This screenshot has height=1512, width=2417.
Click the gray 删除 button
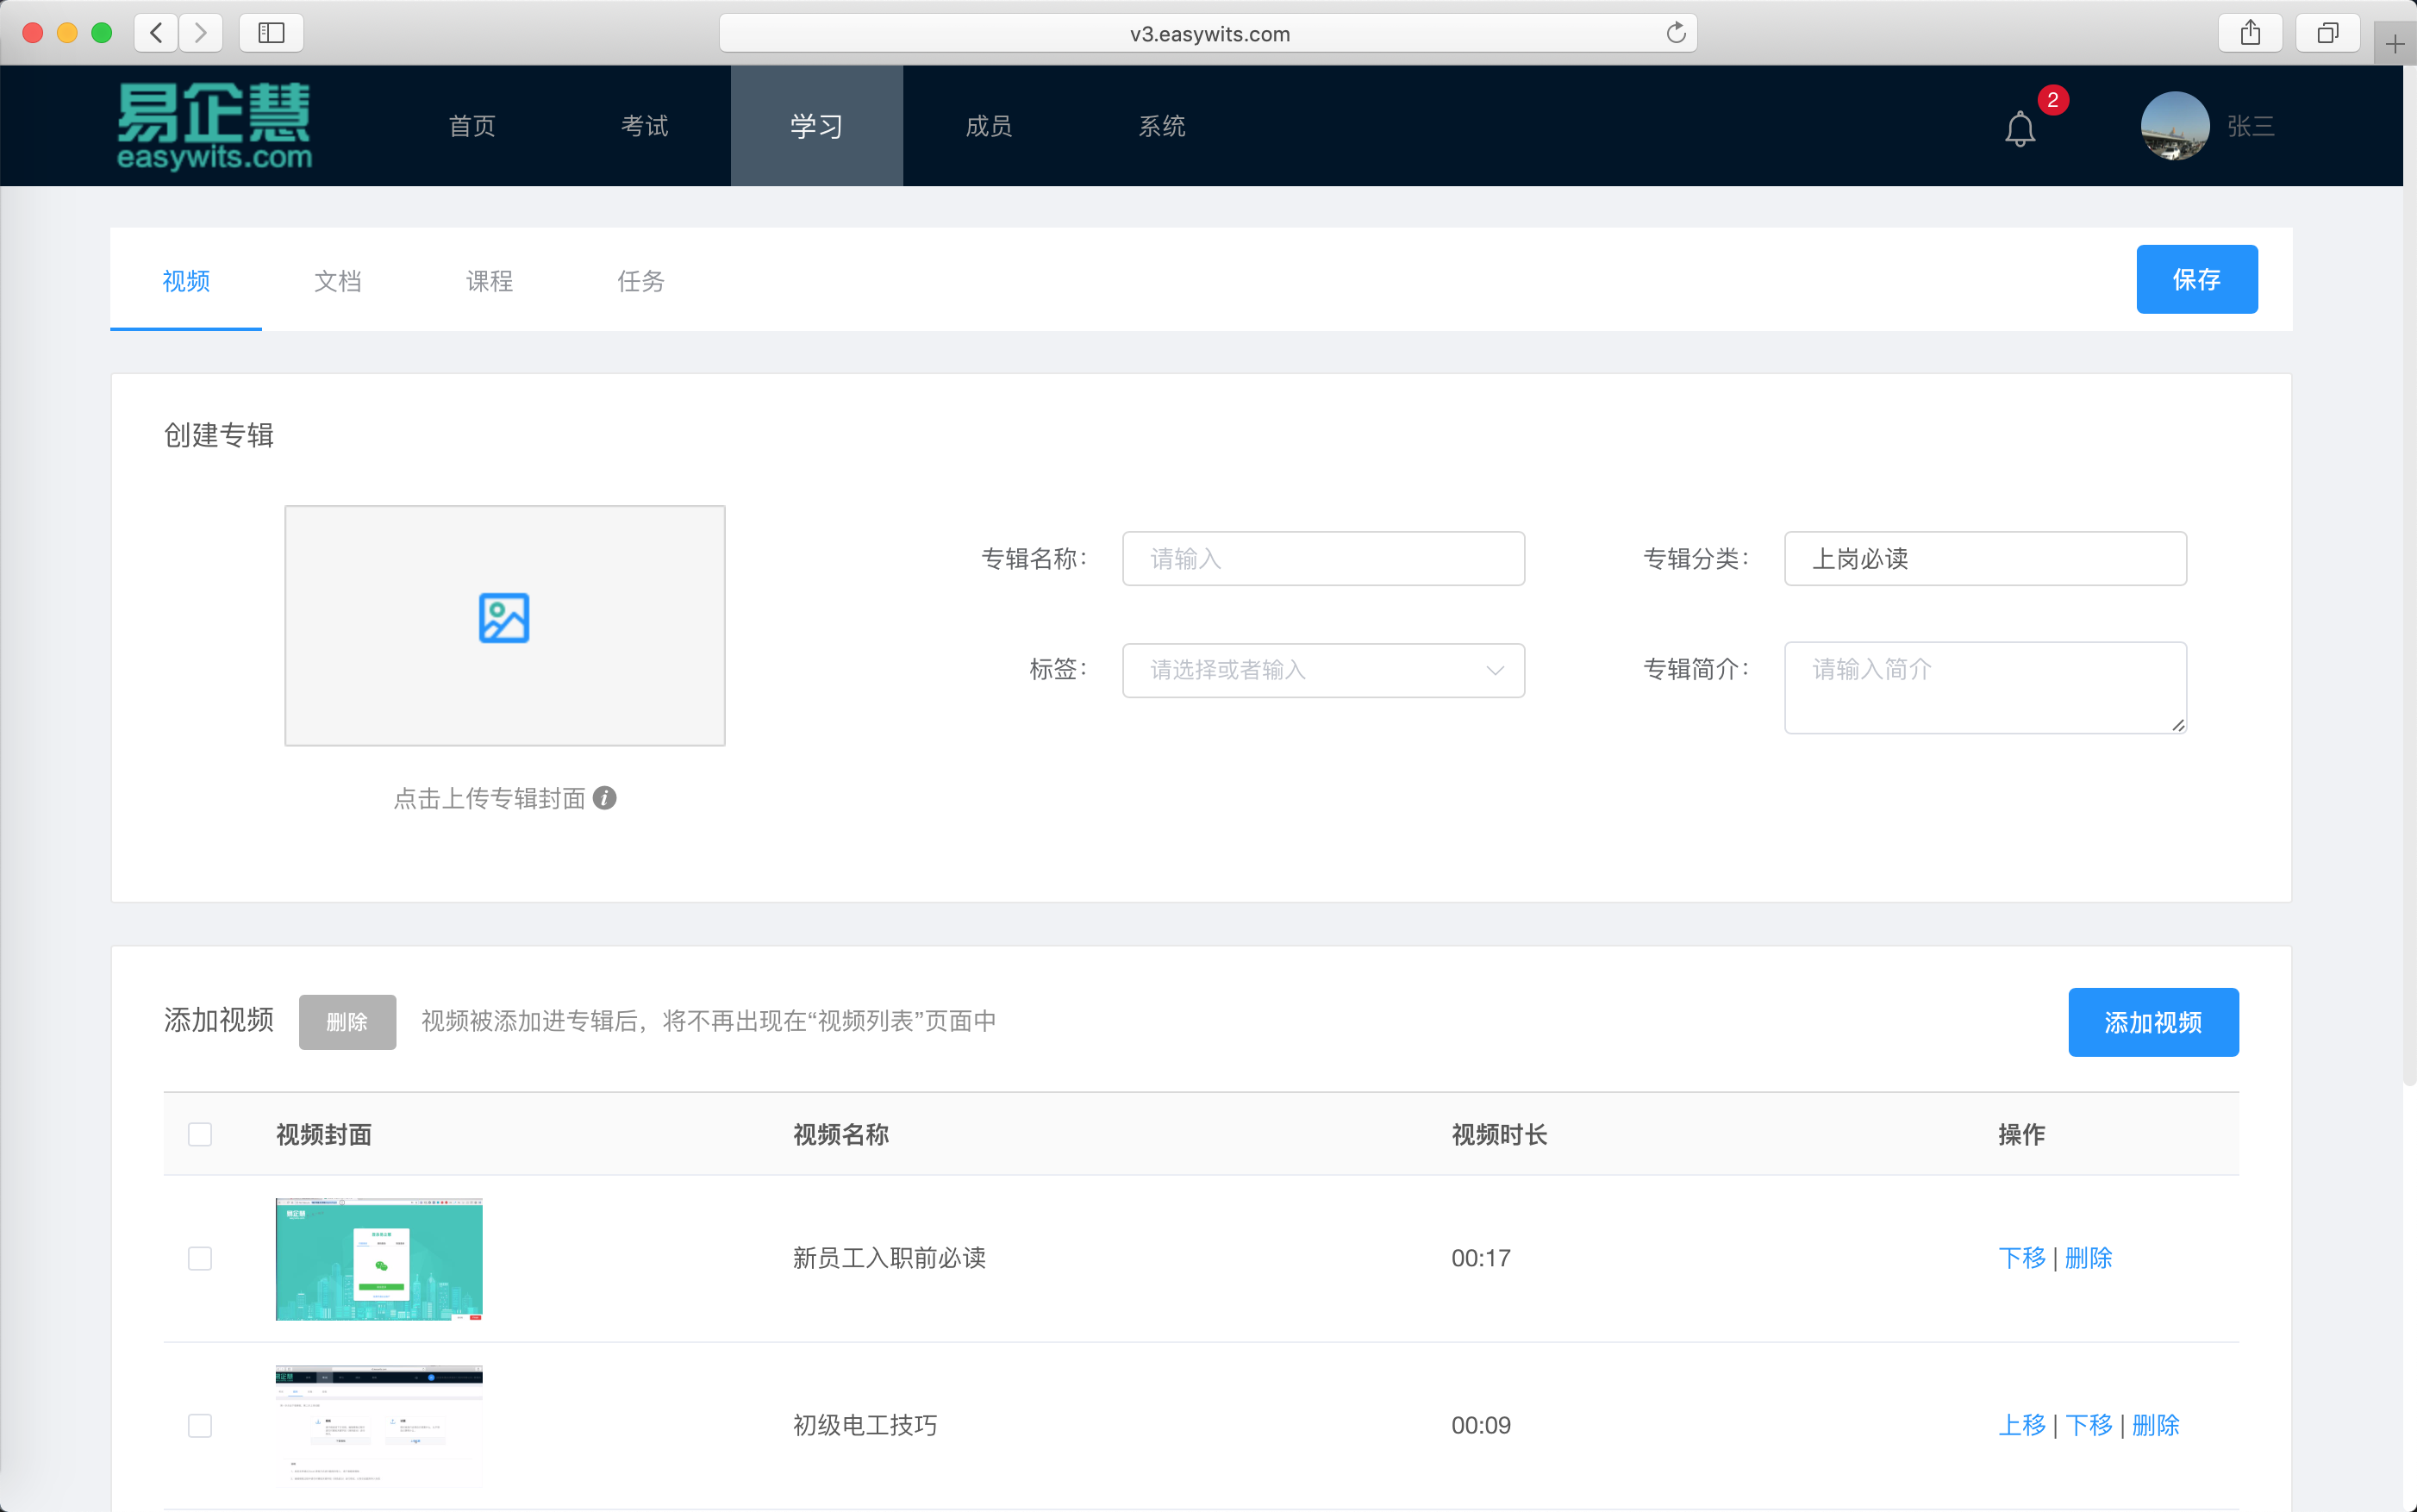[x=347, y=1022]
